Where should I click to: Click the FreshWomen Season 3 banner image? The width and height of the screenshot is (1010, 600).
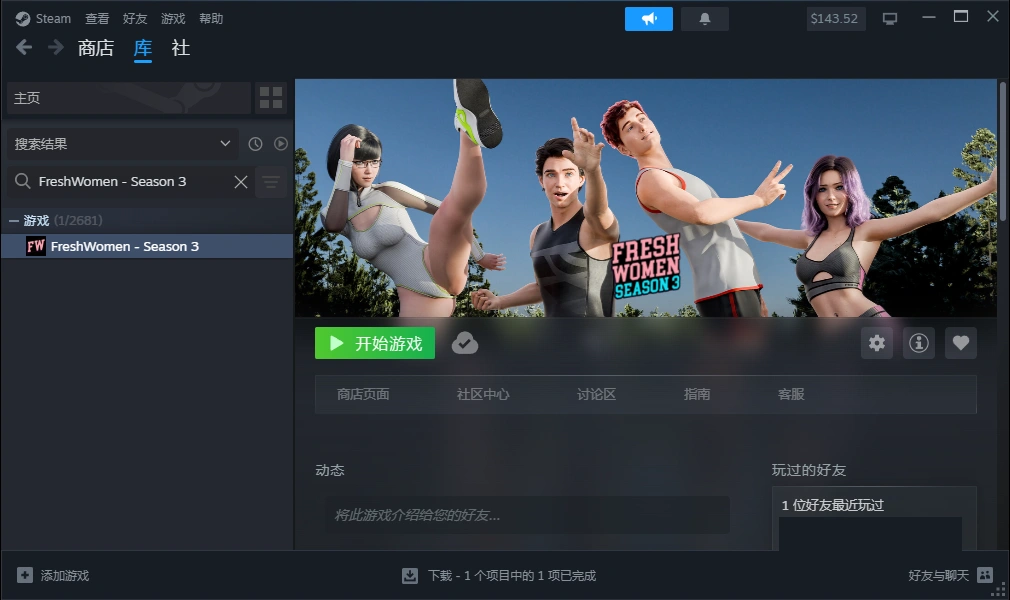click(x=645, y=198)
